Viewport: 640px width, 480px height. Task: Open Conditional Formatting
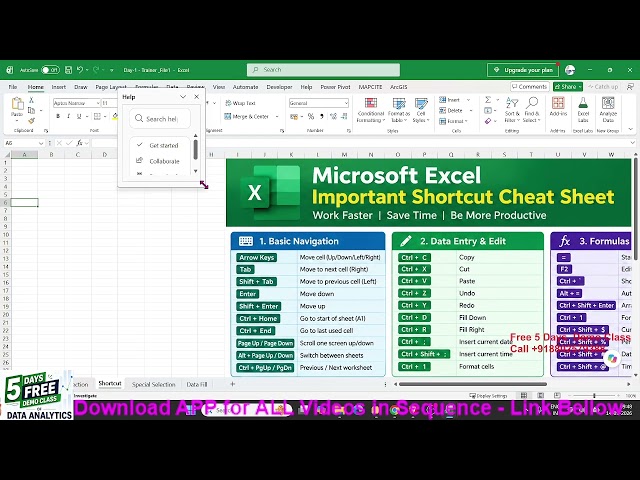click(x=371, y=110)
